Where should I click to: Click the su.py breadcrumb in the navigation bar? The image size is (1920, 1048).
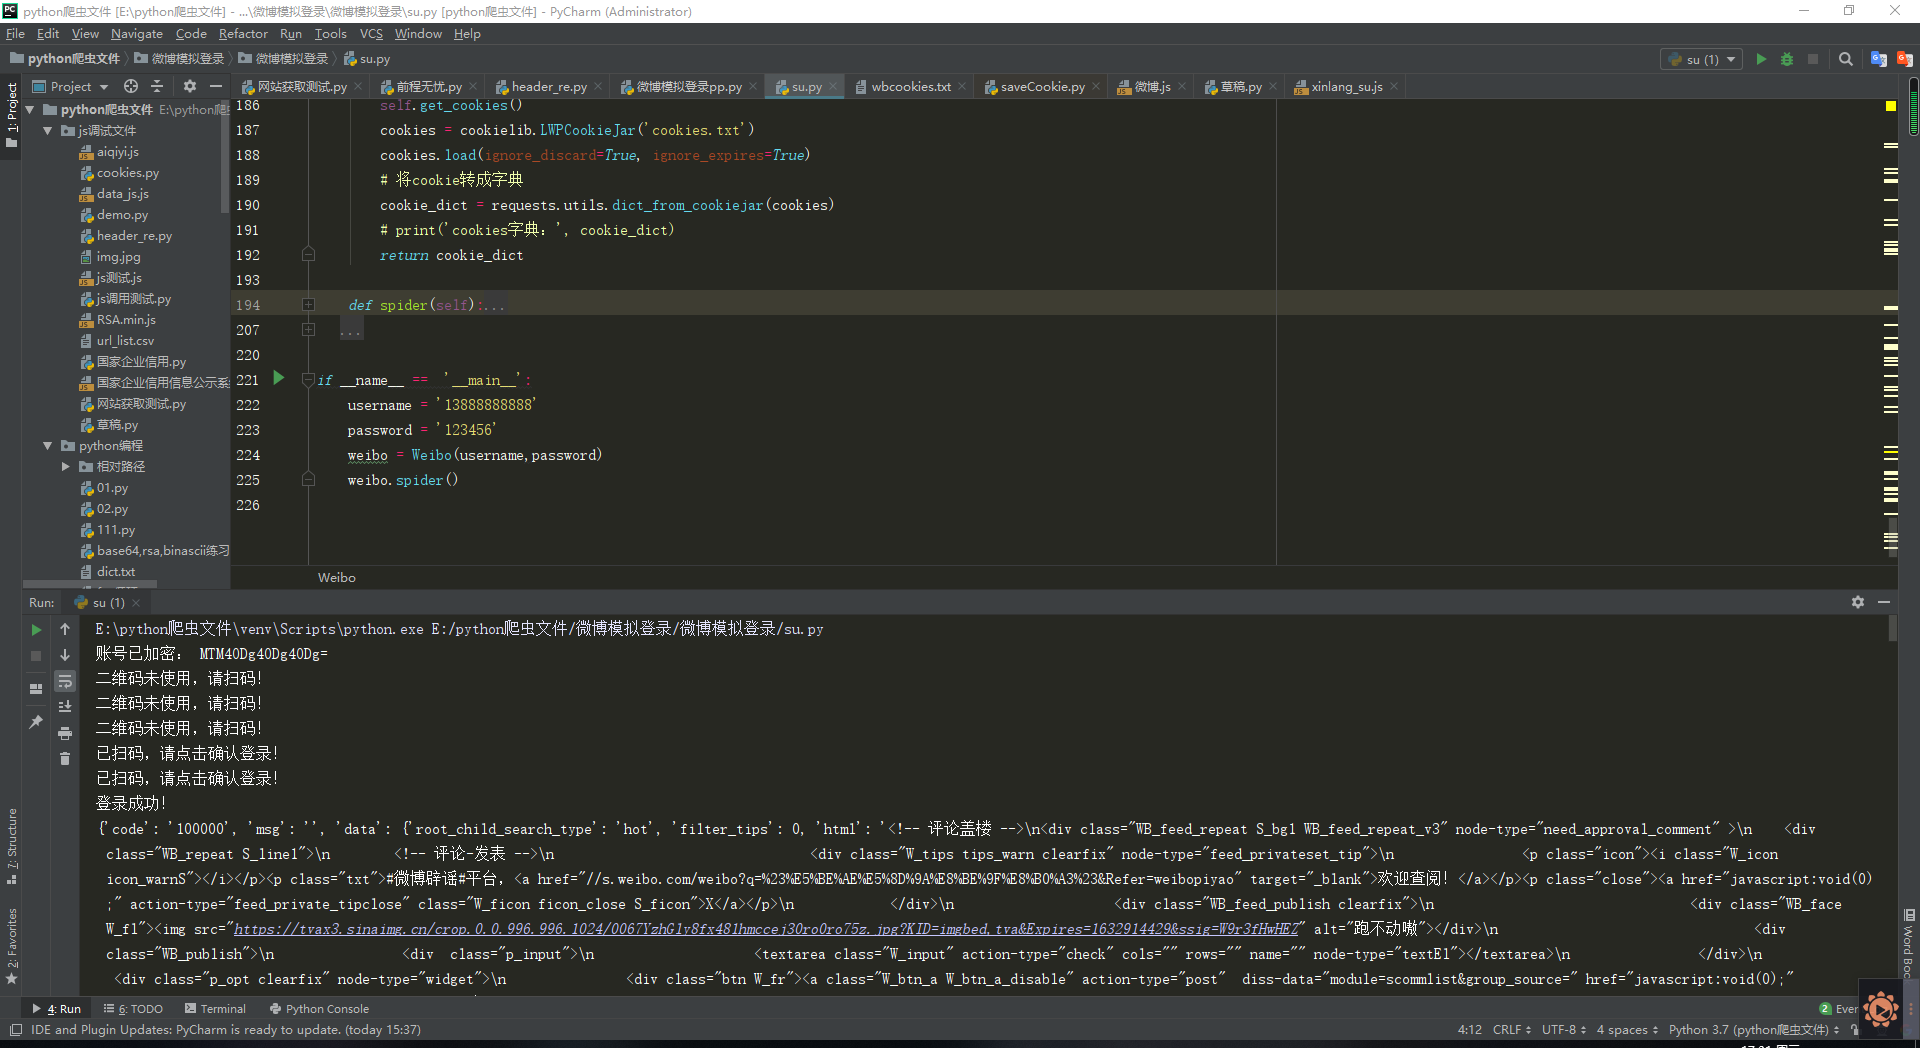pos(368,59)
